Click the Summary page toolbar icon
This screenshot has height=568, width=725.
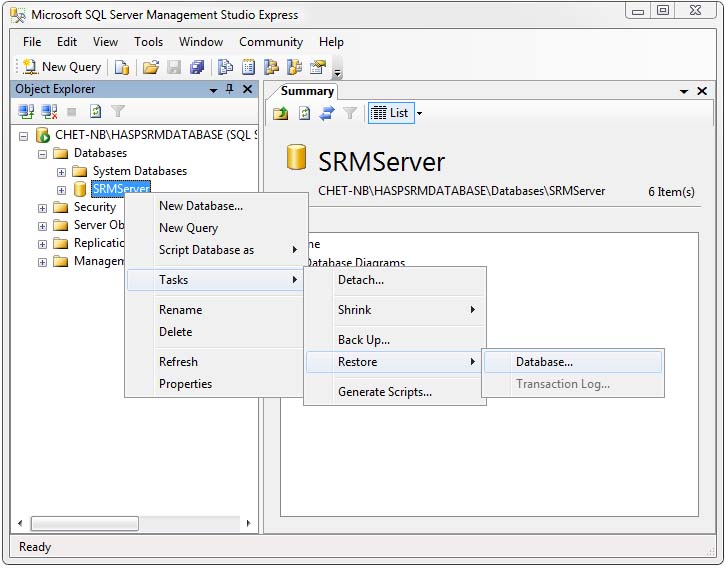[248, 68]
